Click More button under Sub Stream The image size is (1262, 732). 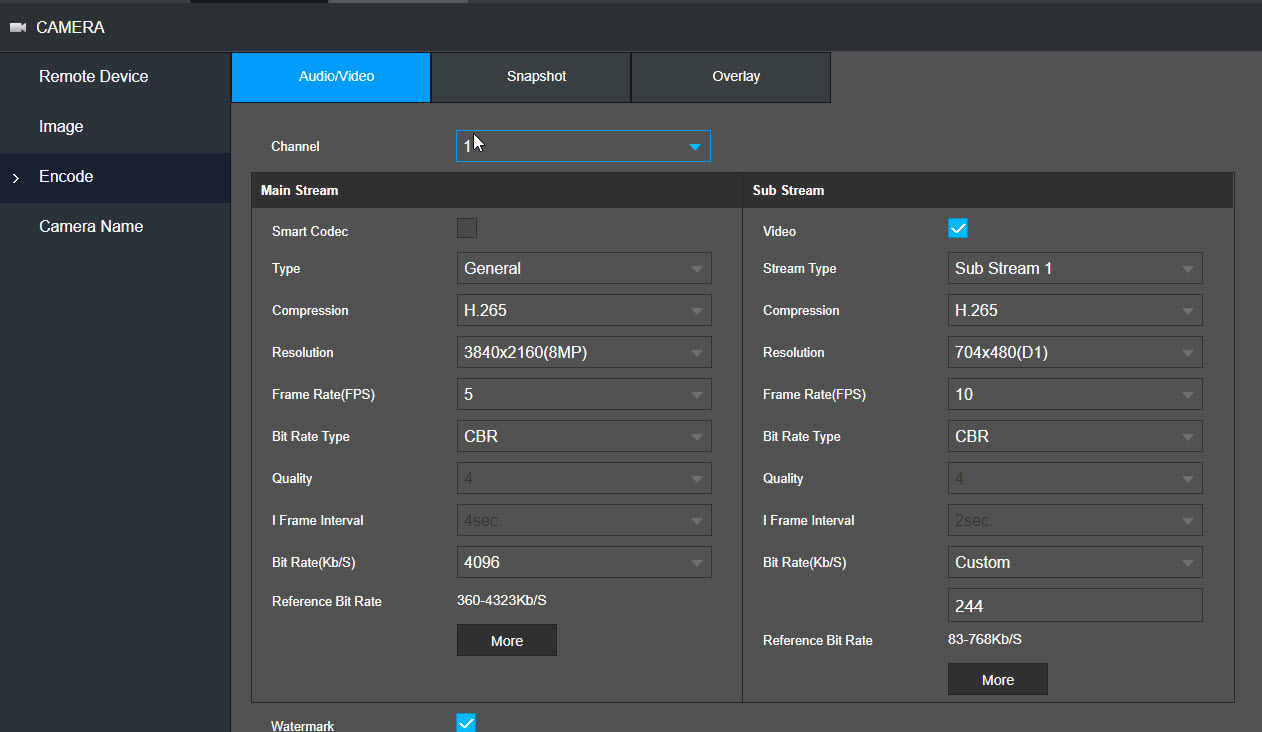tap(998, 679)
